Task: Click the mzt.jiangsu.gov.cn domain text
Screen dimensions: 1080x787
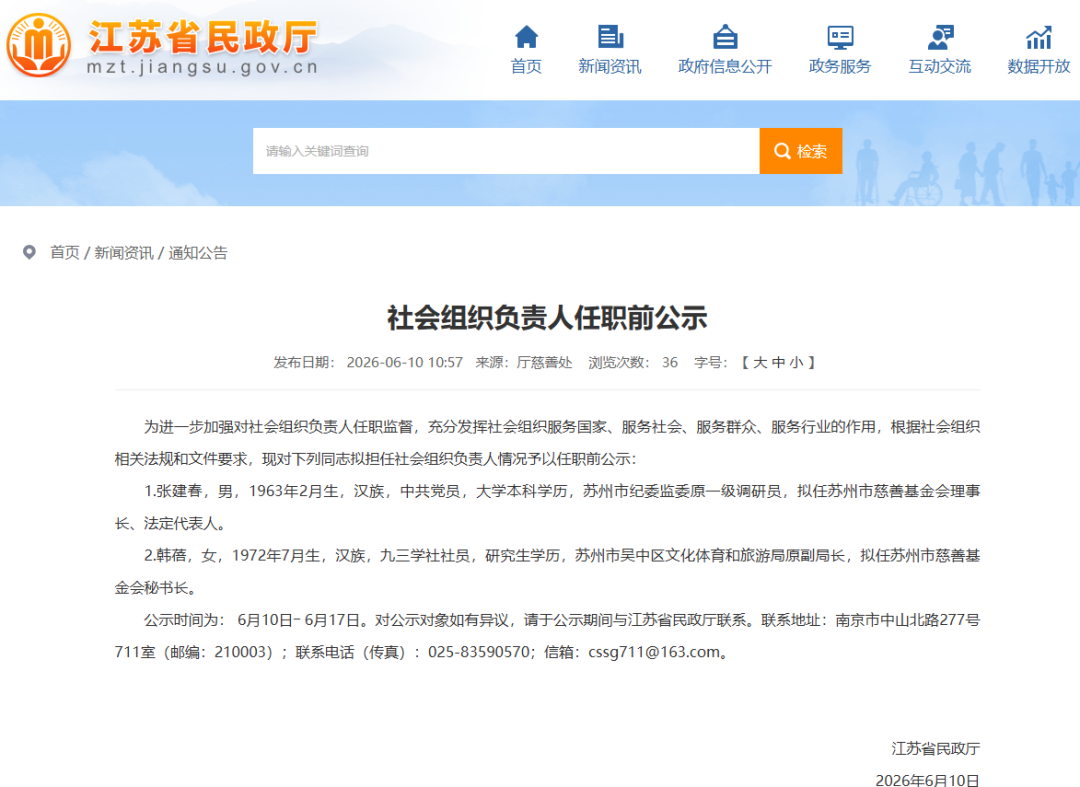Action: click(202, 67)
